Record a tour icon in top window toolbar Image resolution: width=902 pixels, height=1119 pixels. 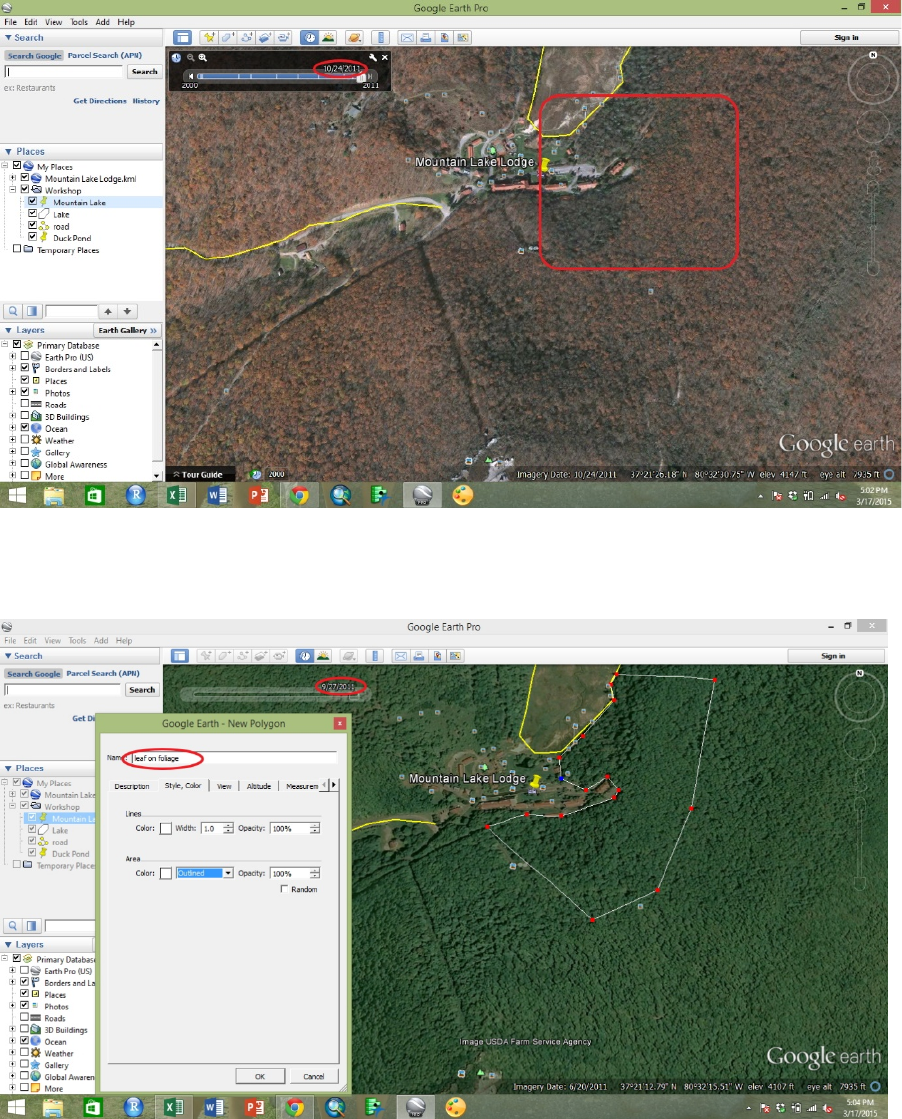[x=283, y=38]
